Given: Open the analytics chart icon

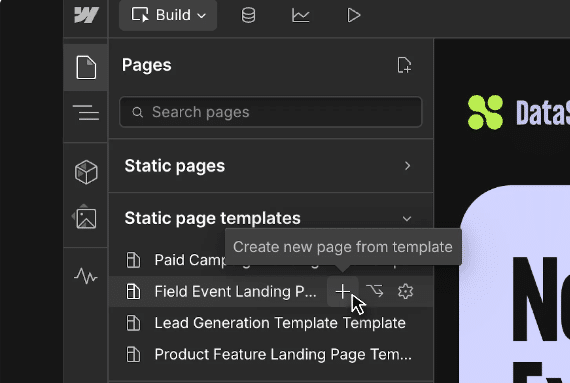Looking at the screenshot, I should [301, 16].
